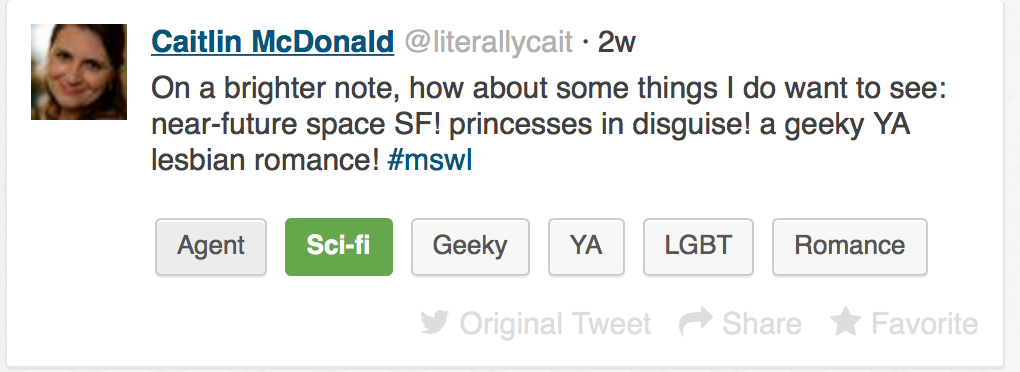This screenshot has height=372, width=1020.
Task: Open the Original Tweet link text
Action: [555, 324]
